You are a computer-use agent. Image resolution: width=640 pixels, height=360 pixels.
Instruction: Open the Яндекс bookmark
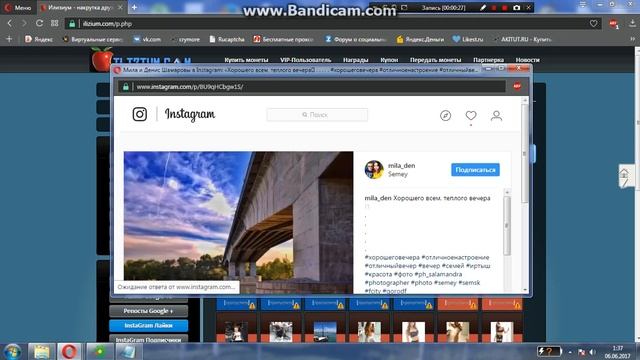tap(39, 39)
